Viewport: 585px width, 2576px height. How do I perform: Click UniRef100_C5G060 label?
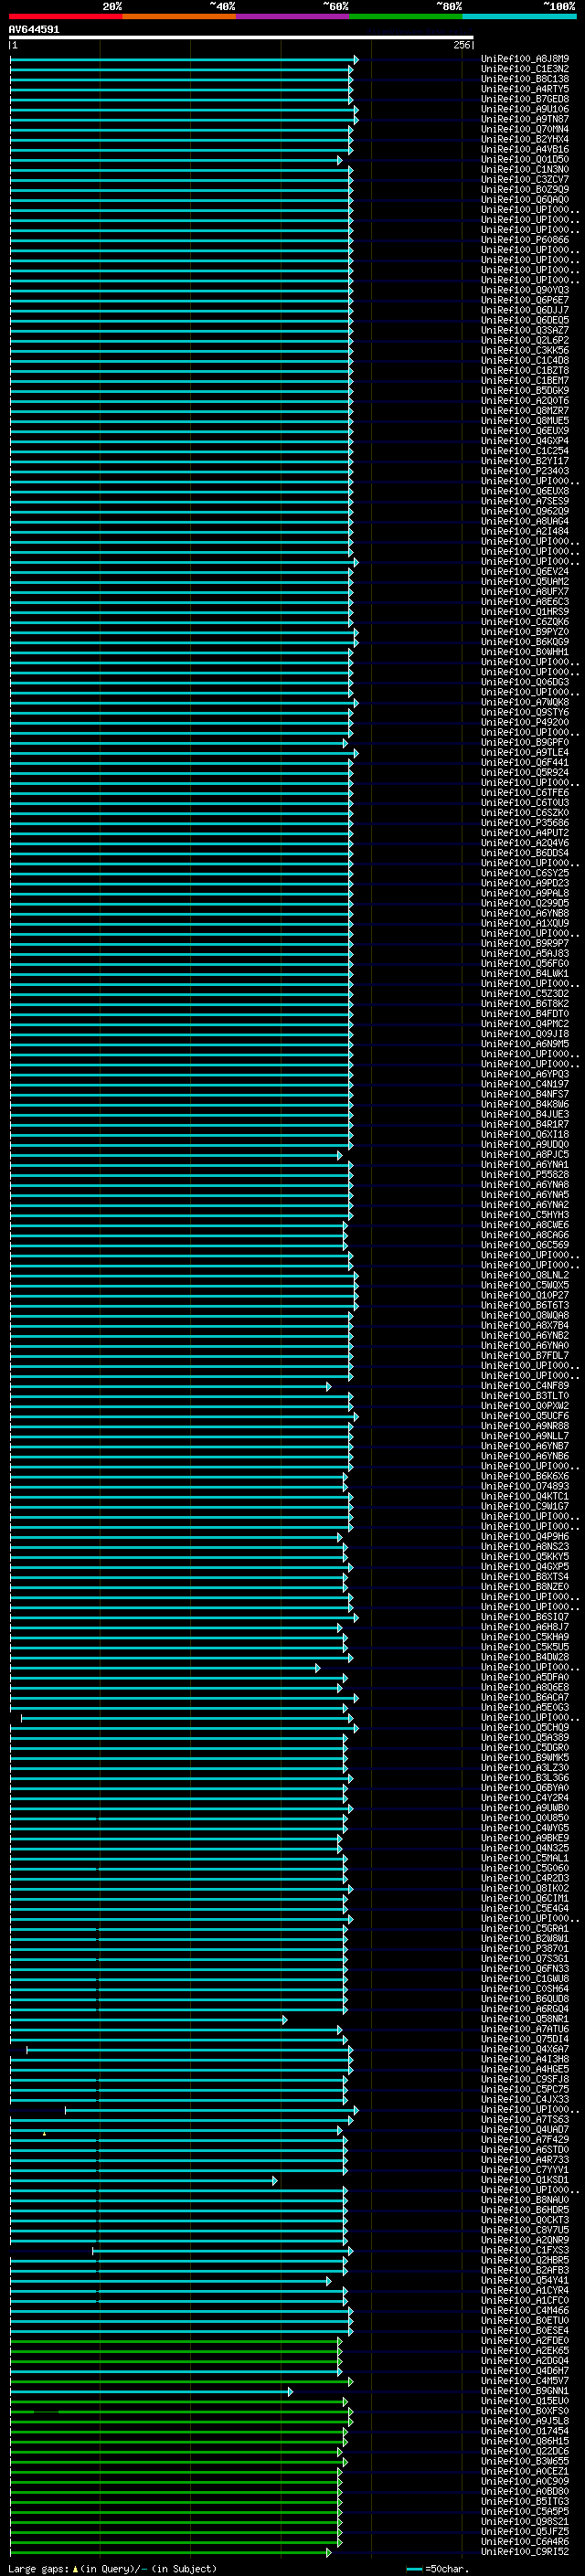[525, 1868]
